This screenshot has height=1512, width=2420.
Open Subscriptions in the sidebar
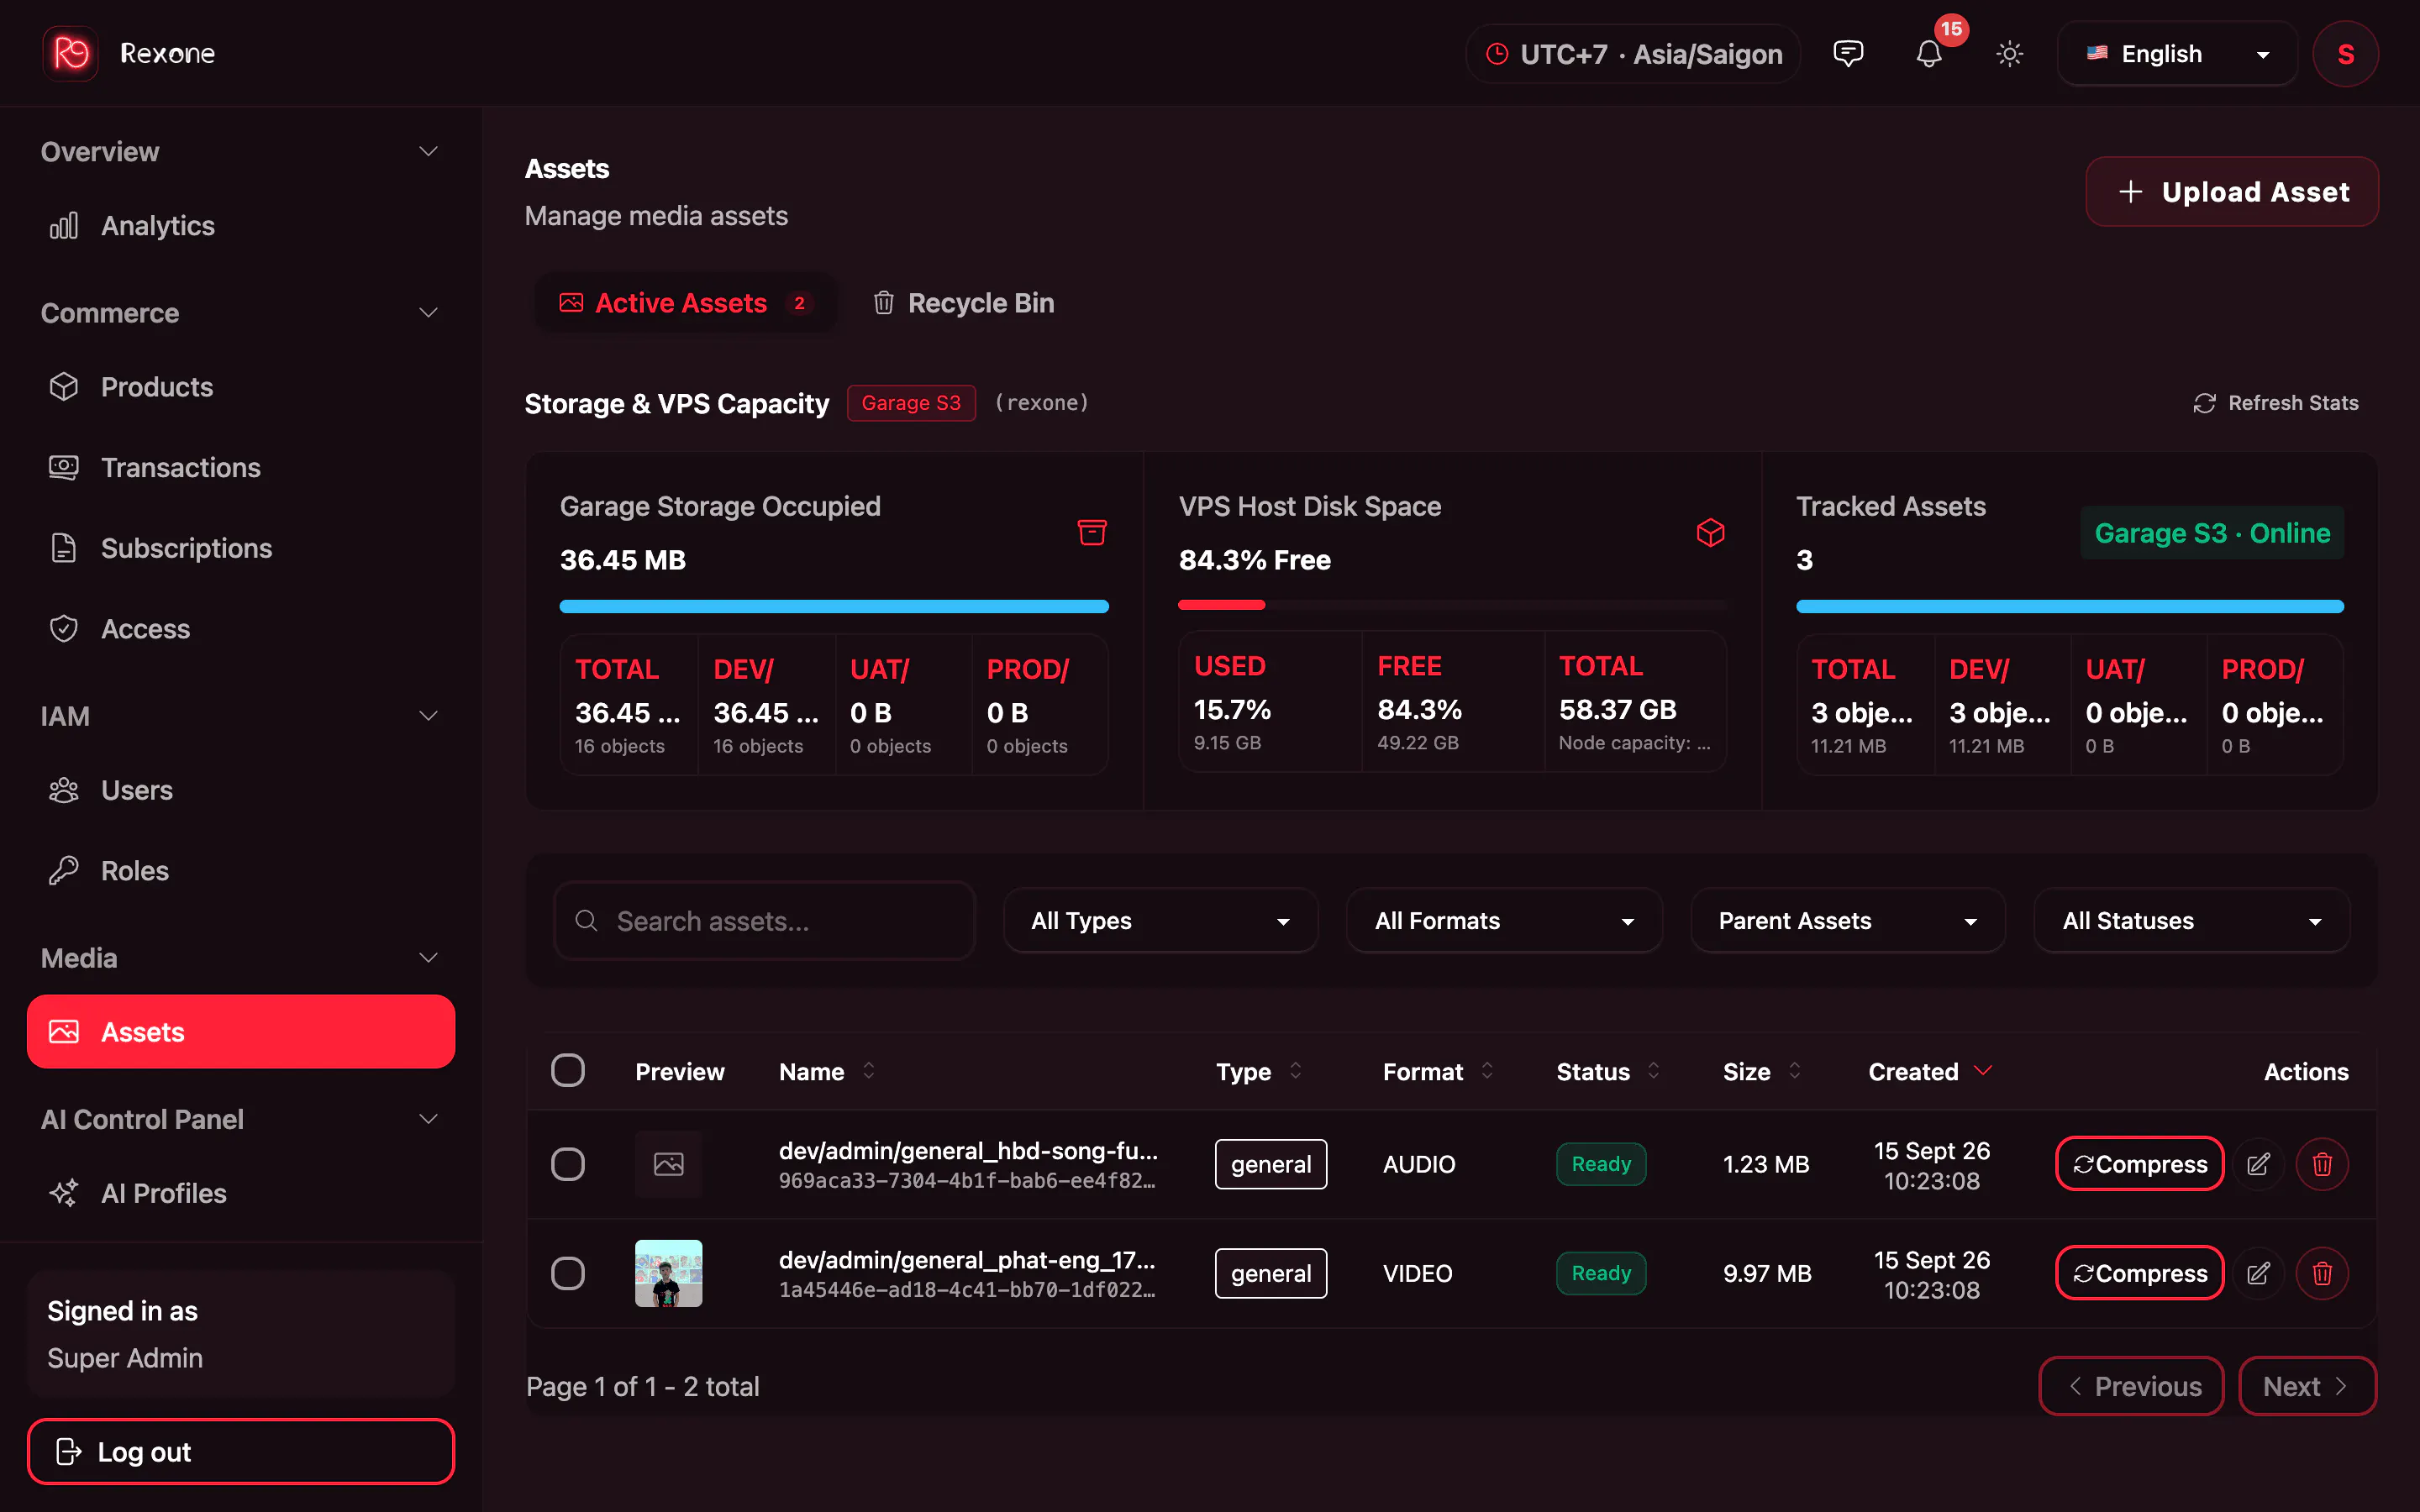pyautogui.click(x=241, y=548)
